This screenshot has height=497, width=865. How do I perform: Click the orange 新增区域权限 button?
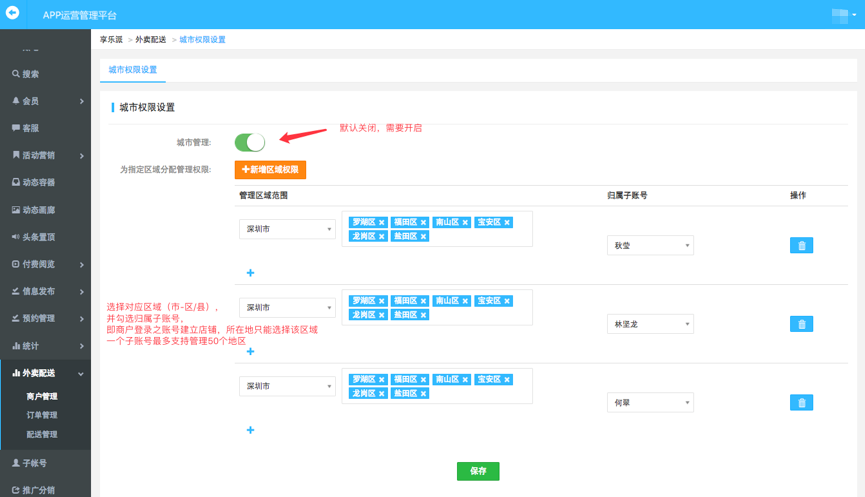point(270,170)
